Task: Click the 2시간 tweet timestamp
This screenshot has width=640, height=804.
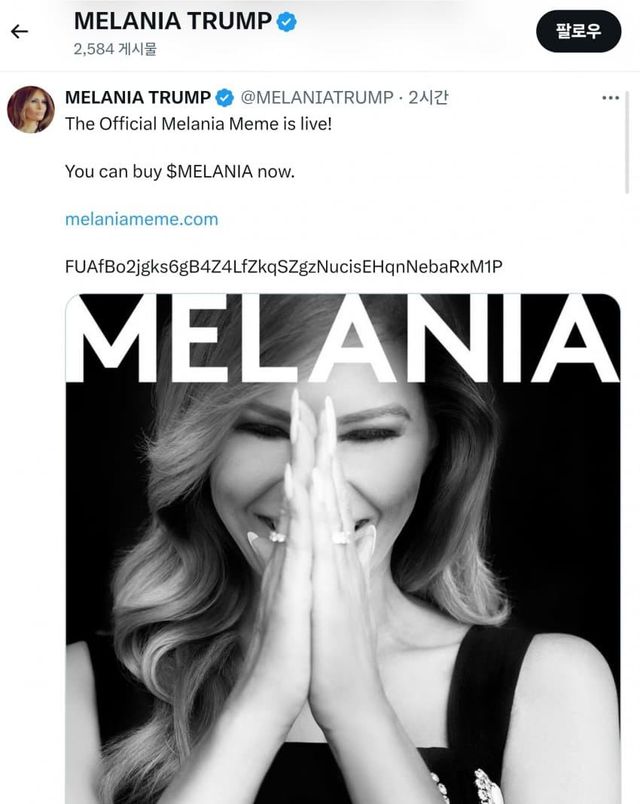Action: pos(429,97)
